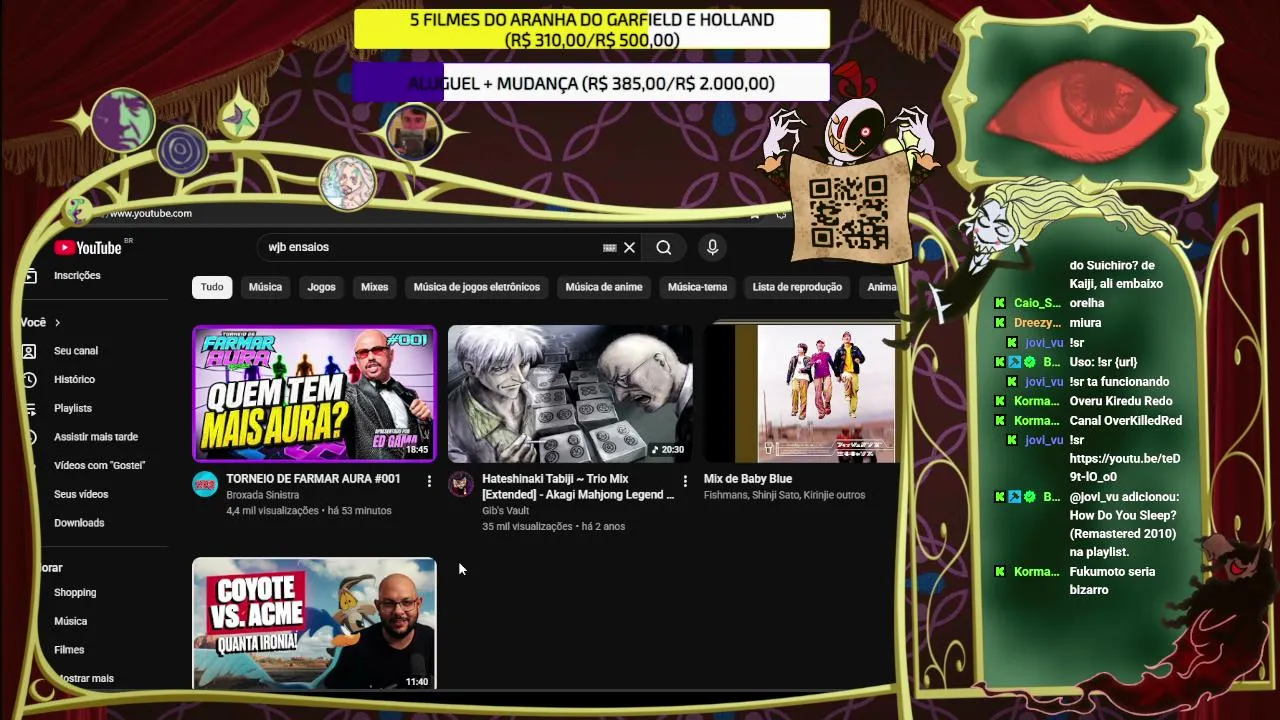The width and height of the screenshot is (1280, 720).
Task: Click the 11:40 duration badge
Action: 417,682
